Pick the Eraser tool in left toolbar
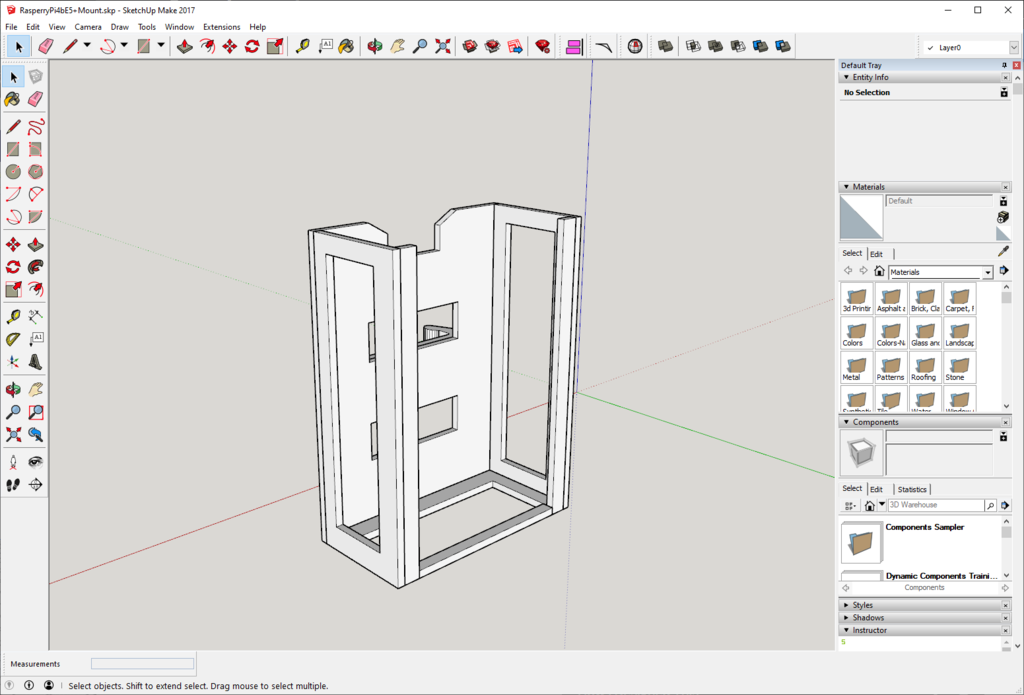 point(36,99)
